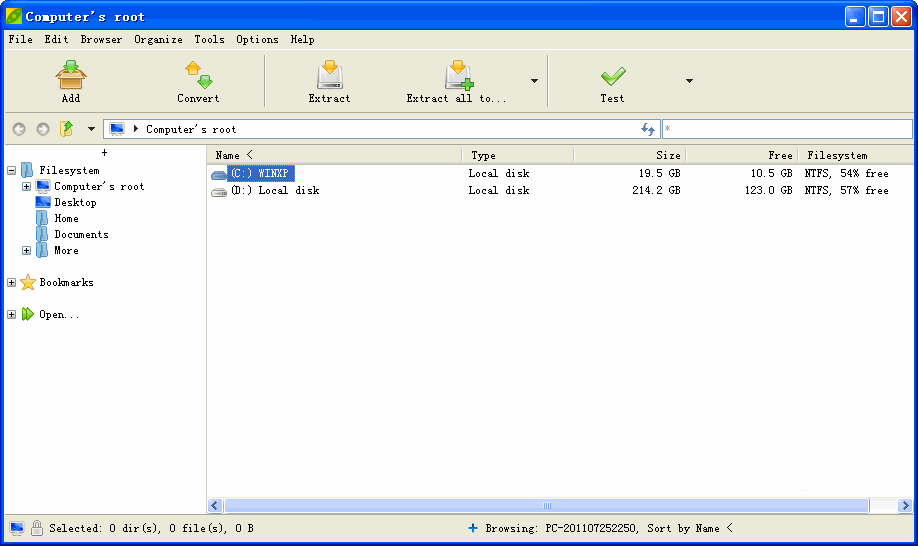Click the refresh arrows in address bar
The height and width of the screenshot is (546, 918).
(648, 129)
